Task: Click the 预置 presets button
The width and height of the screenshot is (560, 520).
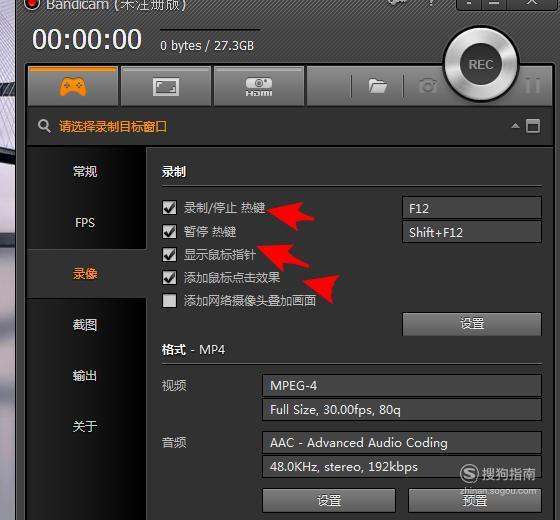Action: tap(475, 500)
